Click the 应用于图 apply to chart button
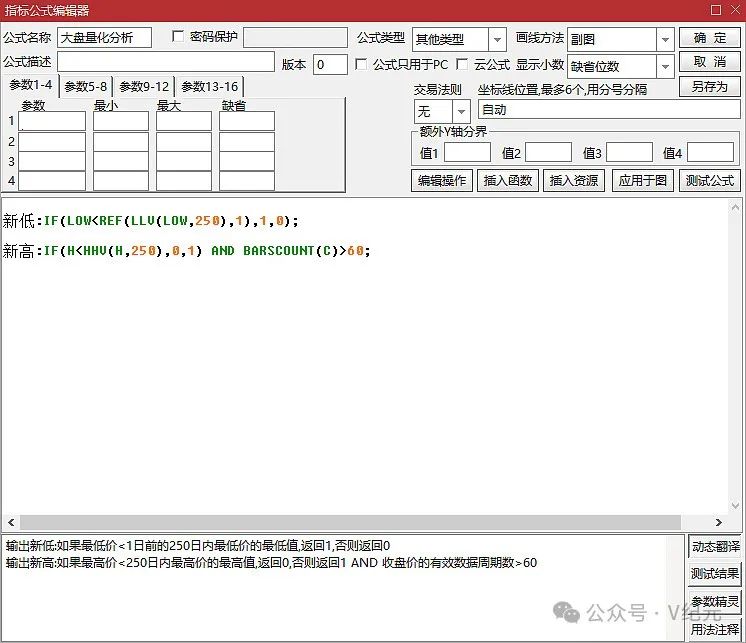 point(643,180)
